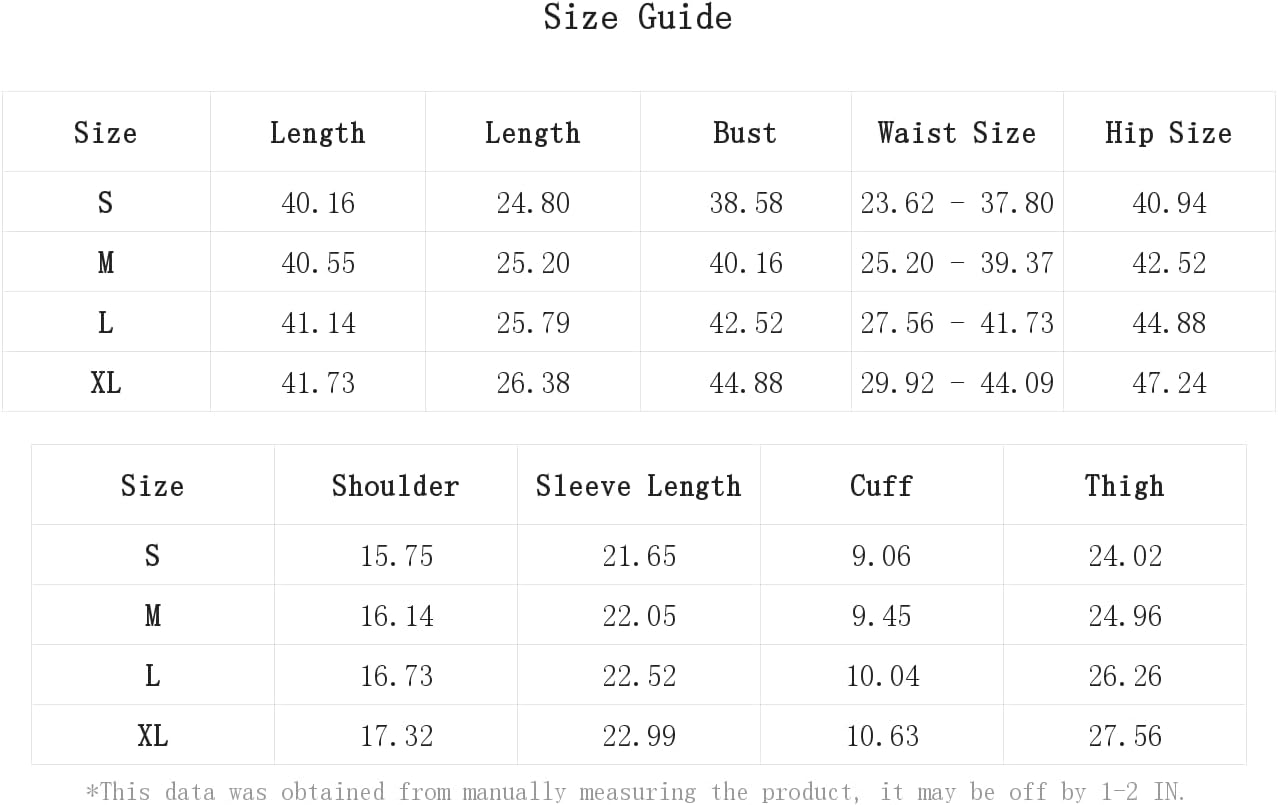Screen dimensions: 1278x805
Task: Select the Shoulder column header
Action: point(396,485)
